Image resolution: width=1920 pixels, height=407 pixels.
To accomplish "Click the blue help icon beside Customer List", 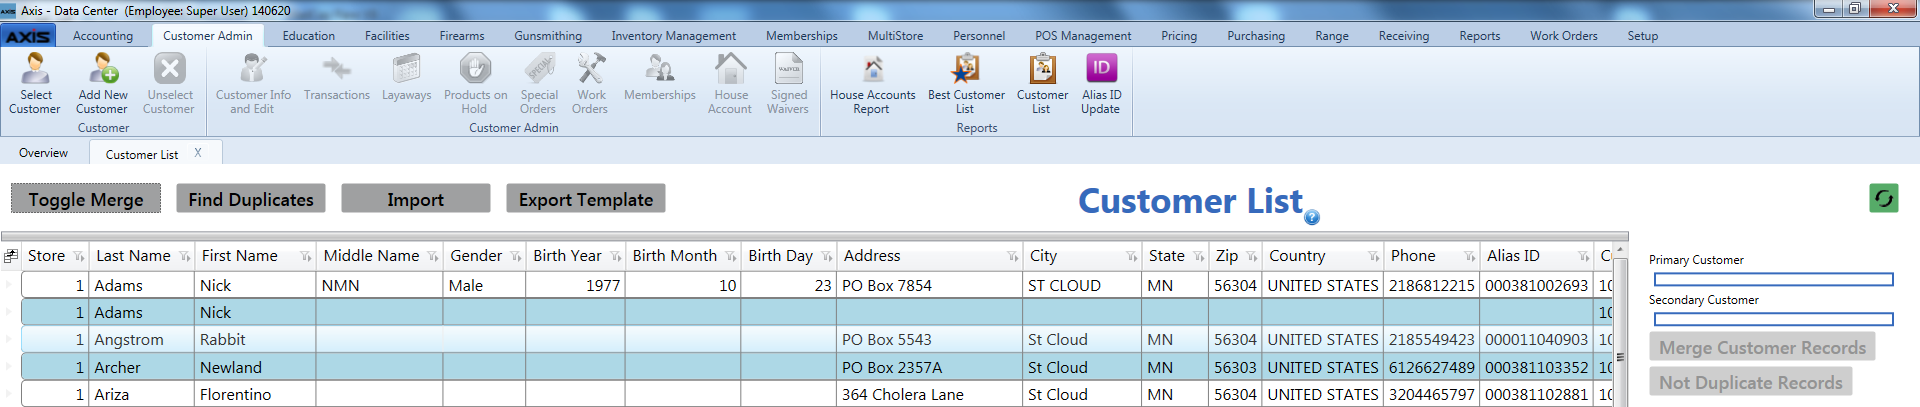I will (x=1312, y=217).
